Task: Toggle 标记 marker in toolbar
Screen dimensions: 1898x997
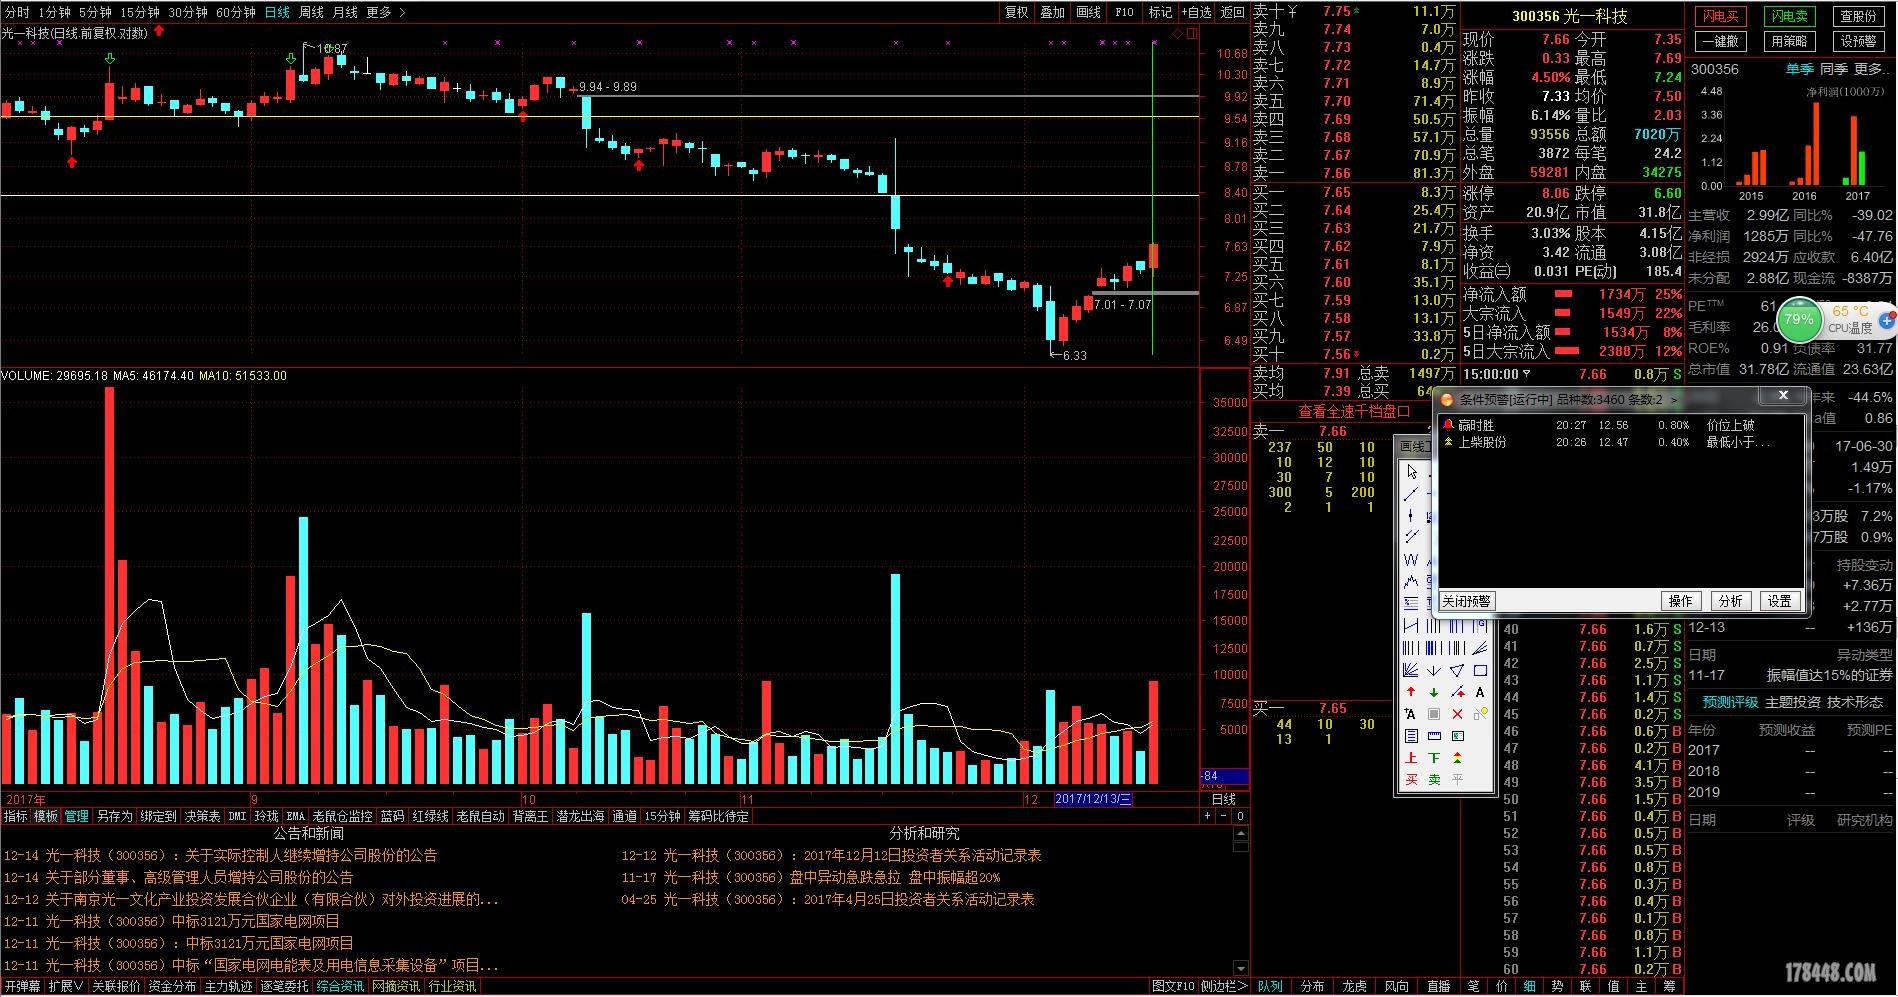Action: (x=1160, y=12)
